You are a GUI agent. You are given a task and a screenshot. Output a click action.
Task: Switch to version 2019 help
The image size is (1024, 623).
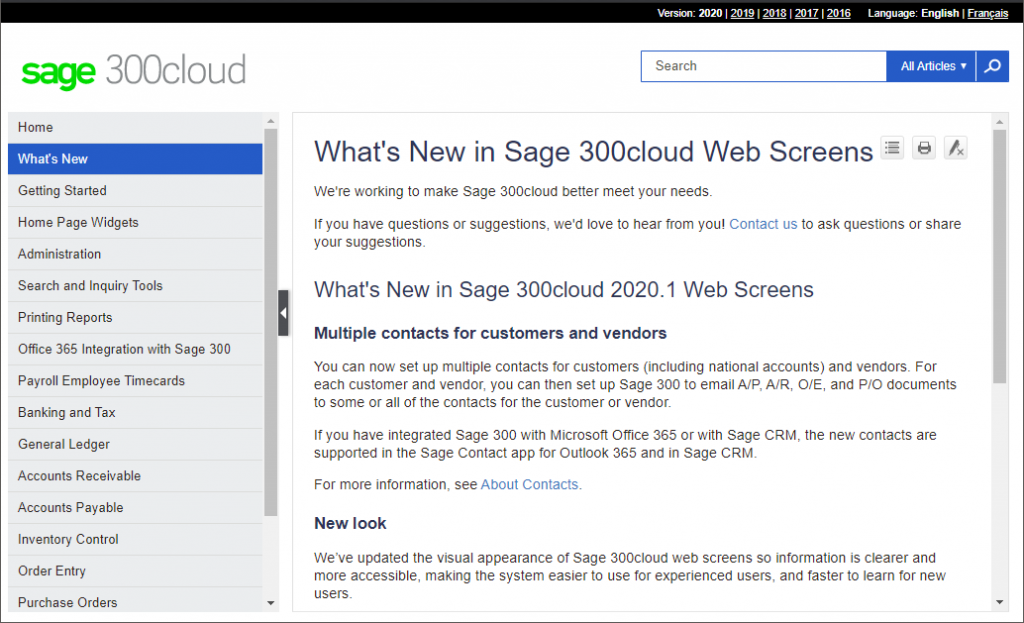(x=742, y=13)
